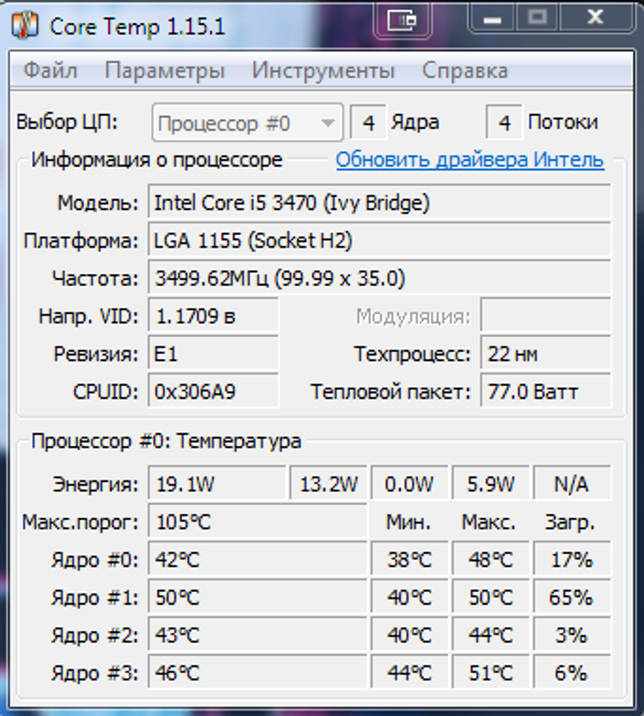Viewport: 644px width, 716px height.
Task: Click the power value 0.0W
Action: 409,484
